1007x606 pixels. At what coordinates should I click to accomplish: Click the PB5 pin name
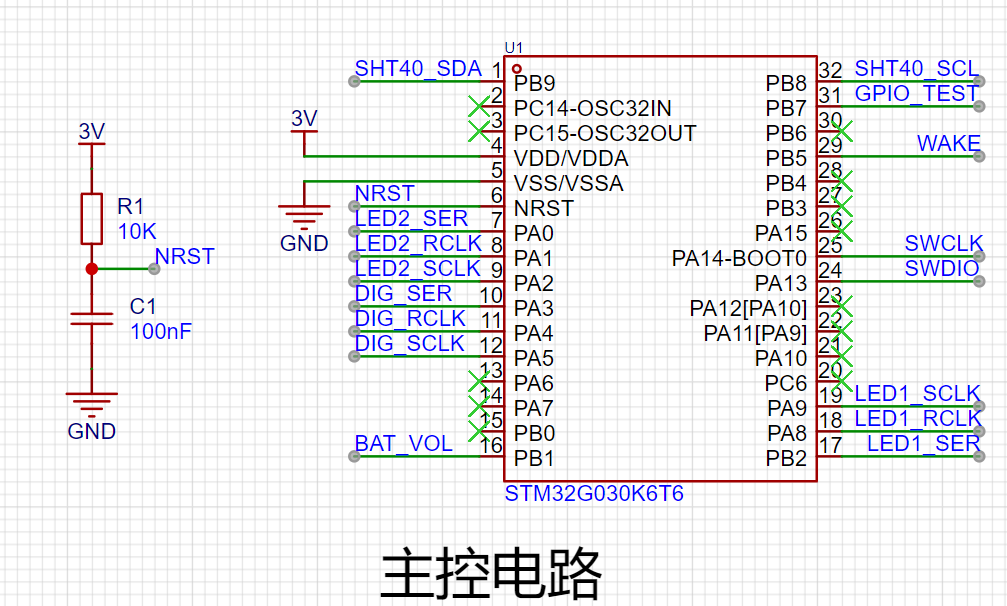(x=786, y=159)
